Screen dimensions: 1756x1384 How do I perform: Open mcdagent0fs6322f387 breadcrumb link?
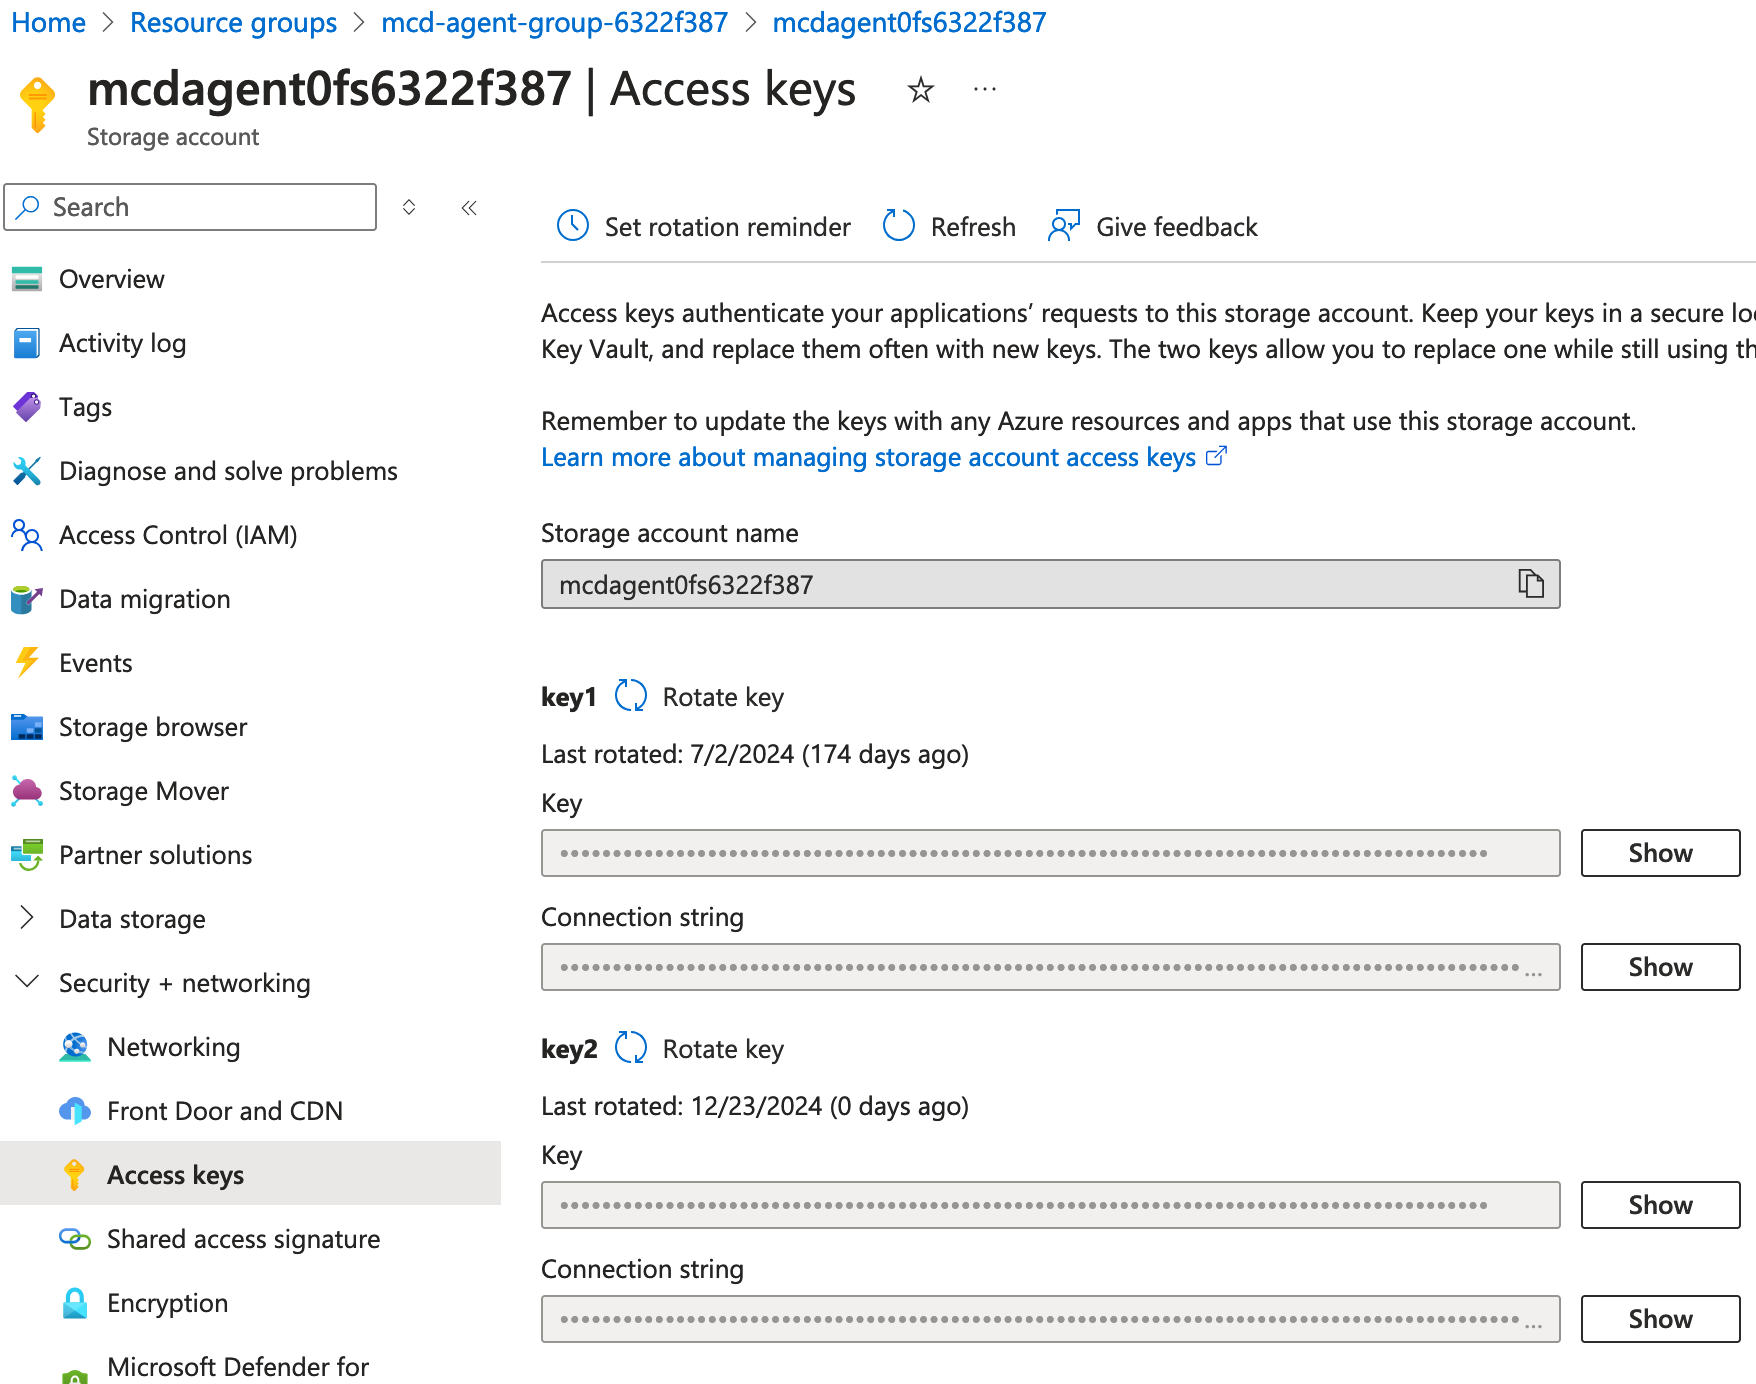(x=909, y=22)
